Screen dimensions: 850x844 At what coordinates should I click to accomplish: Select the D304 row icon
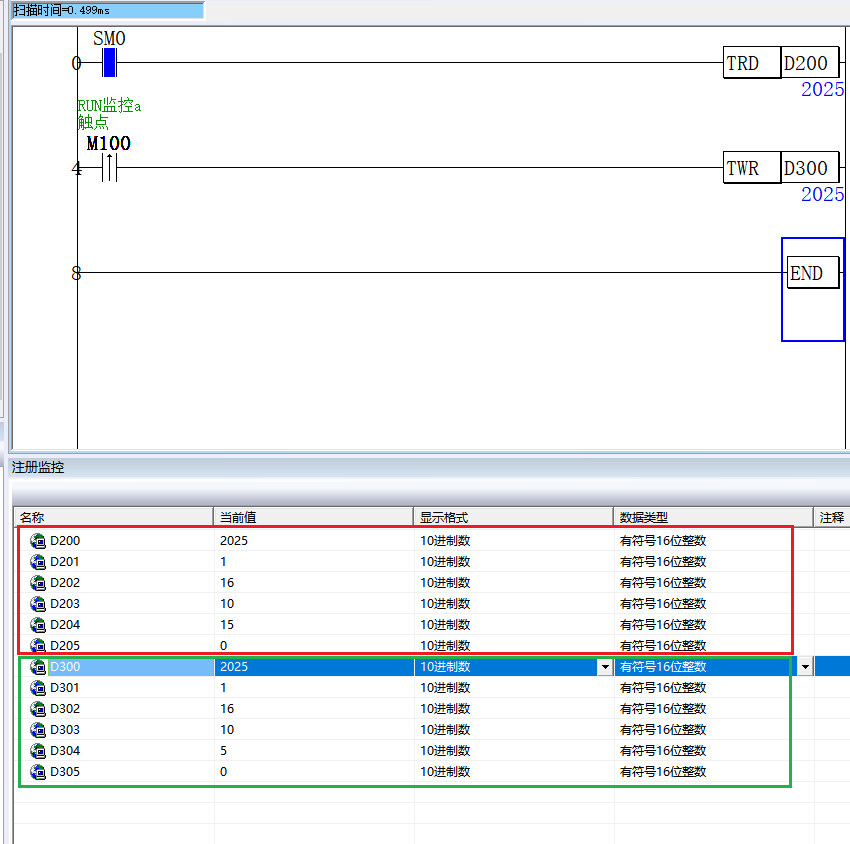(39, 751)
